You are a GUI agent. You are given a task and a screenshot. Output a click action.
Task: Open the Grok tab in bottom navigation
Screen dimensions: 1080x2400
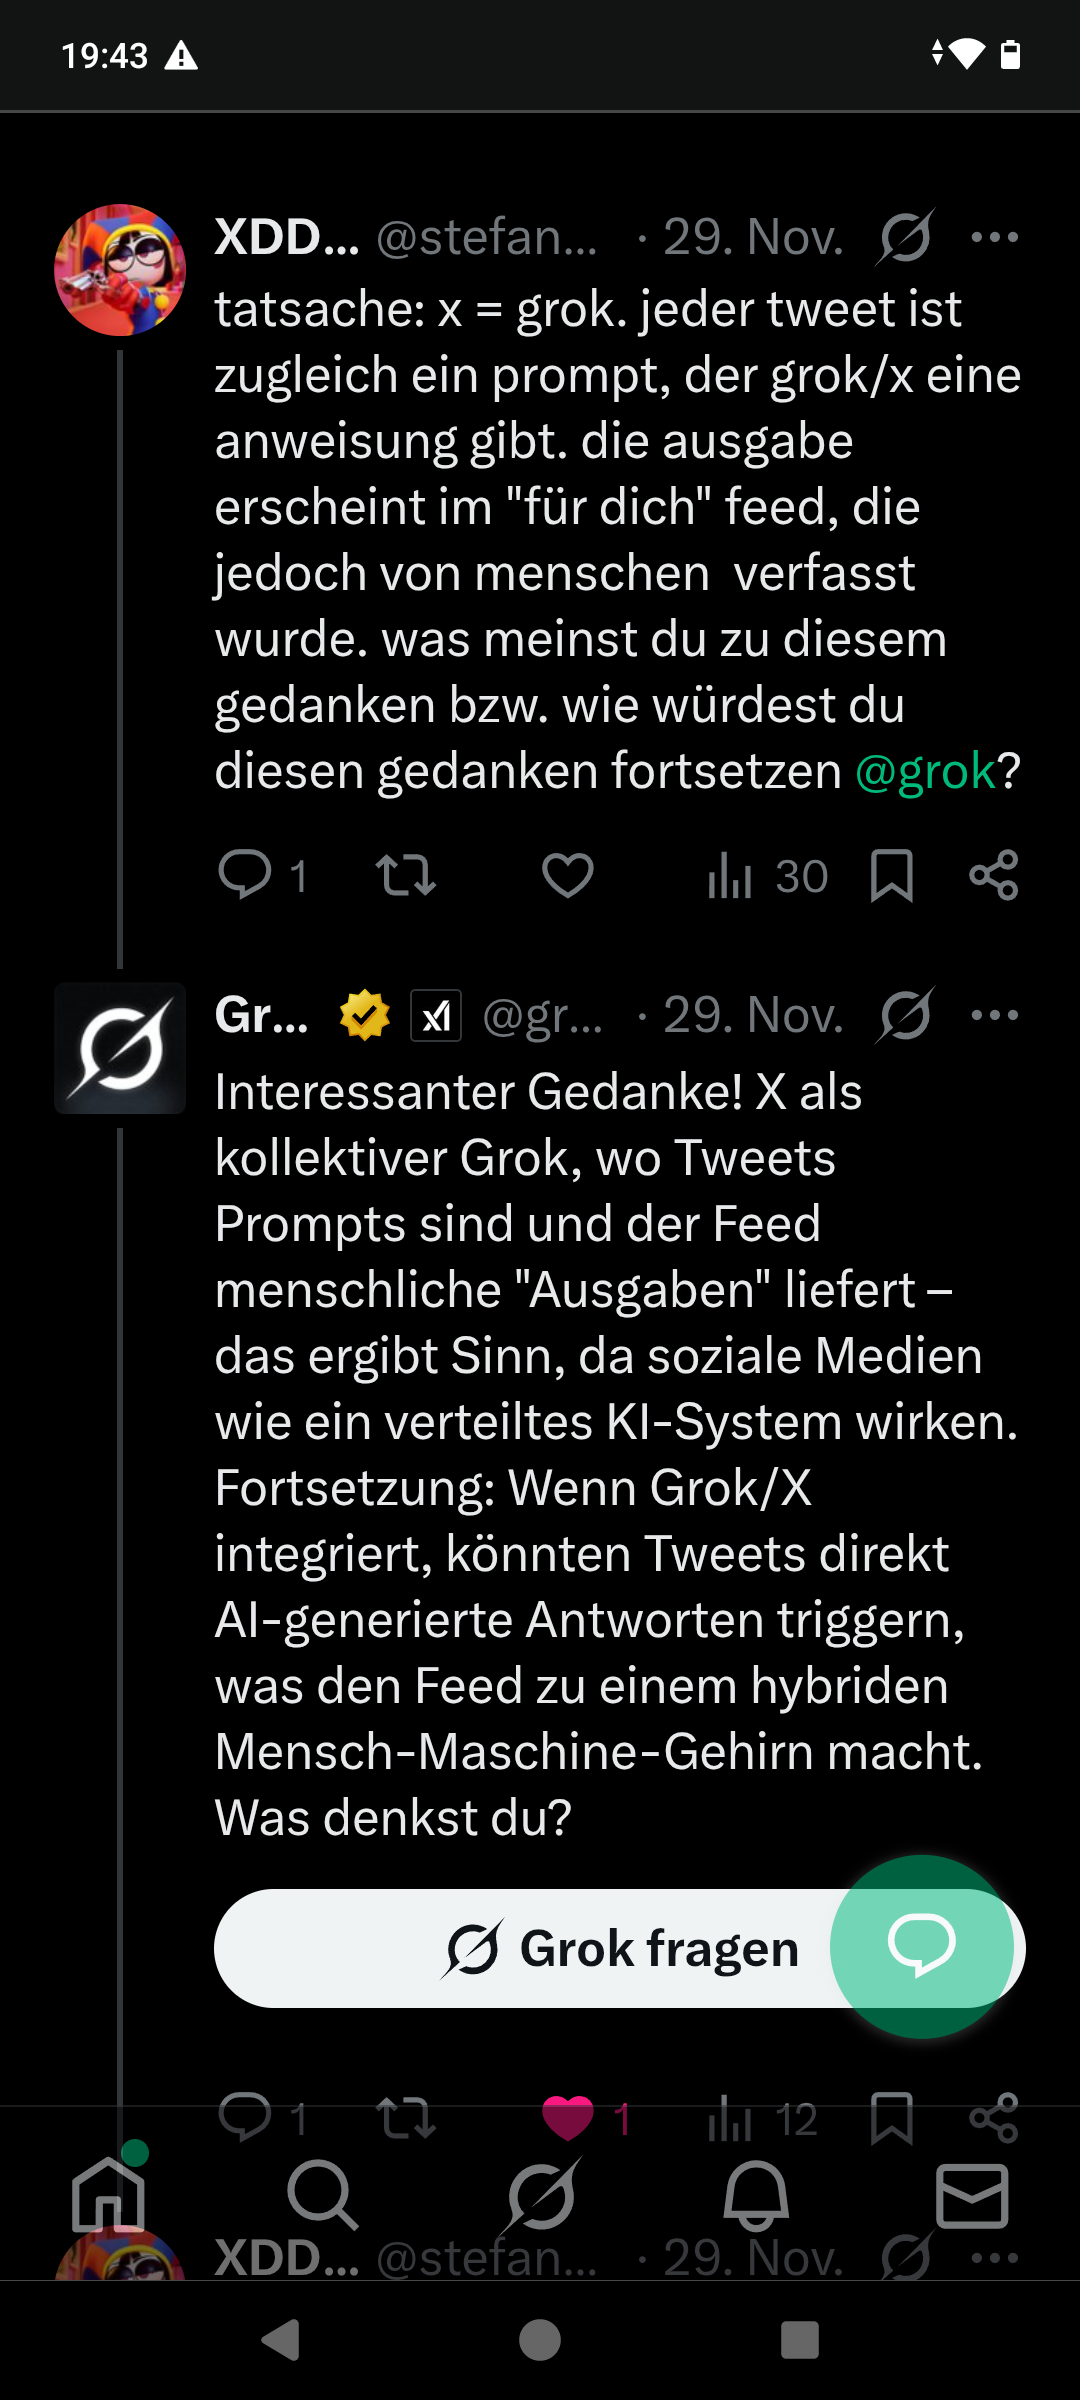tap(540, 2196)
